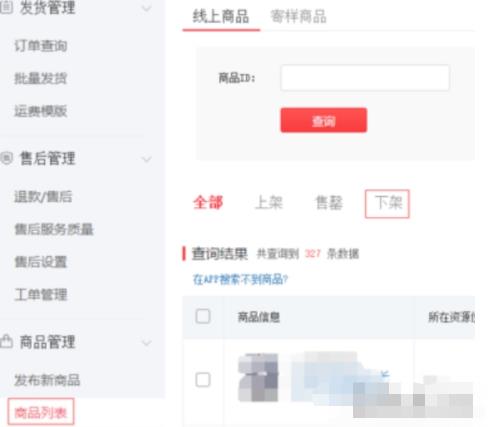The width and height of the screenshot is (488, 427).
Task: Click the blurred product thumbnail image
Action: click(x=258, y=377)
